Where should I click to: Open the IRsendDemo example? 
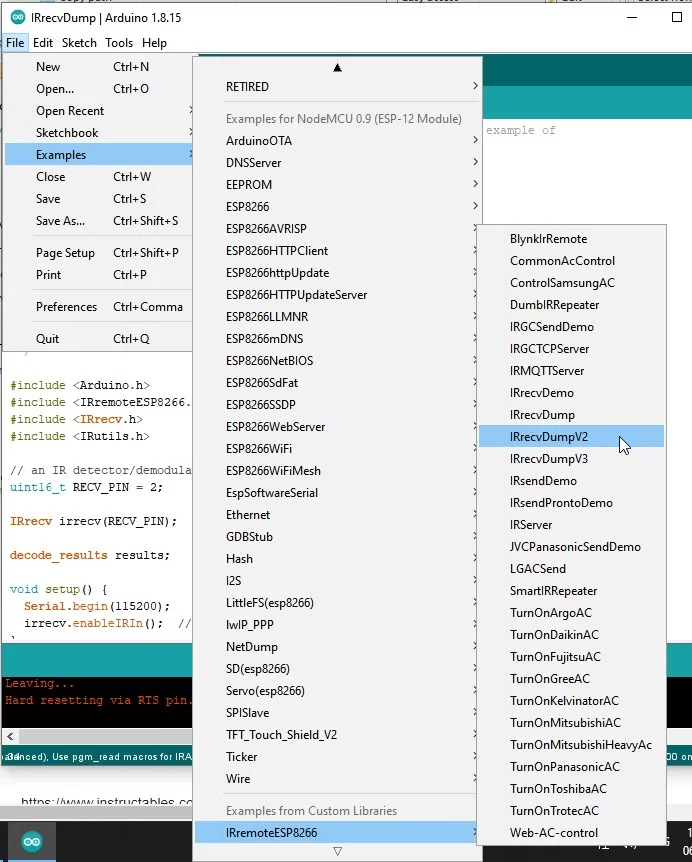(572, 480)
